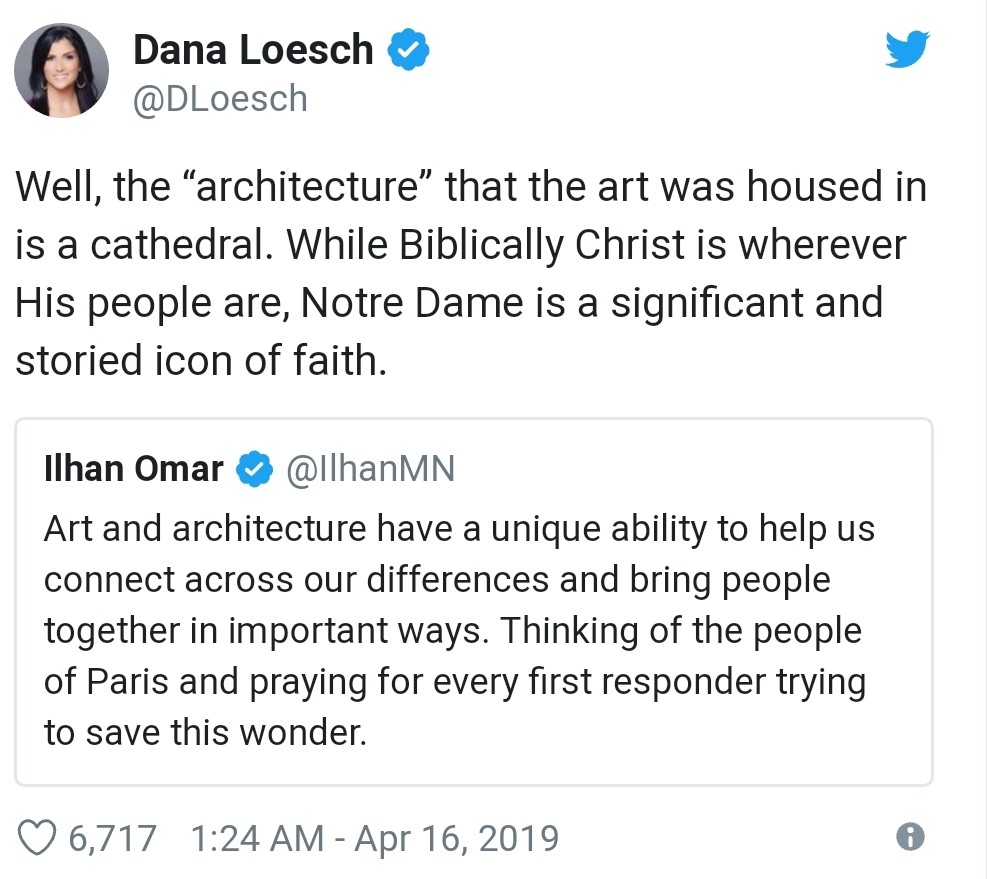Open the quoted tweet about art and architecture

[473, 602]
